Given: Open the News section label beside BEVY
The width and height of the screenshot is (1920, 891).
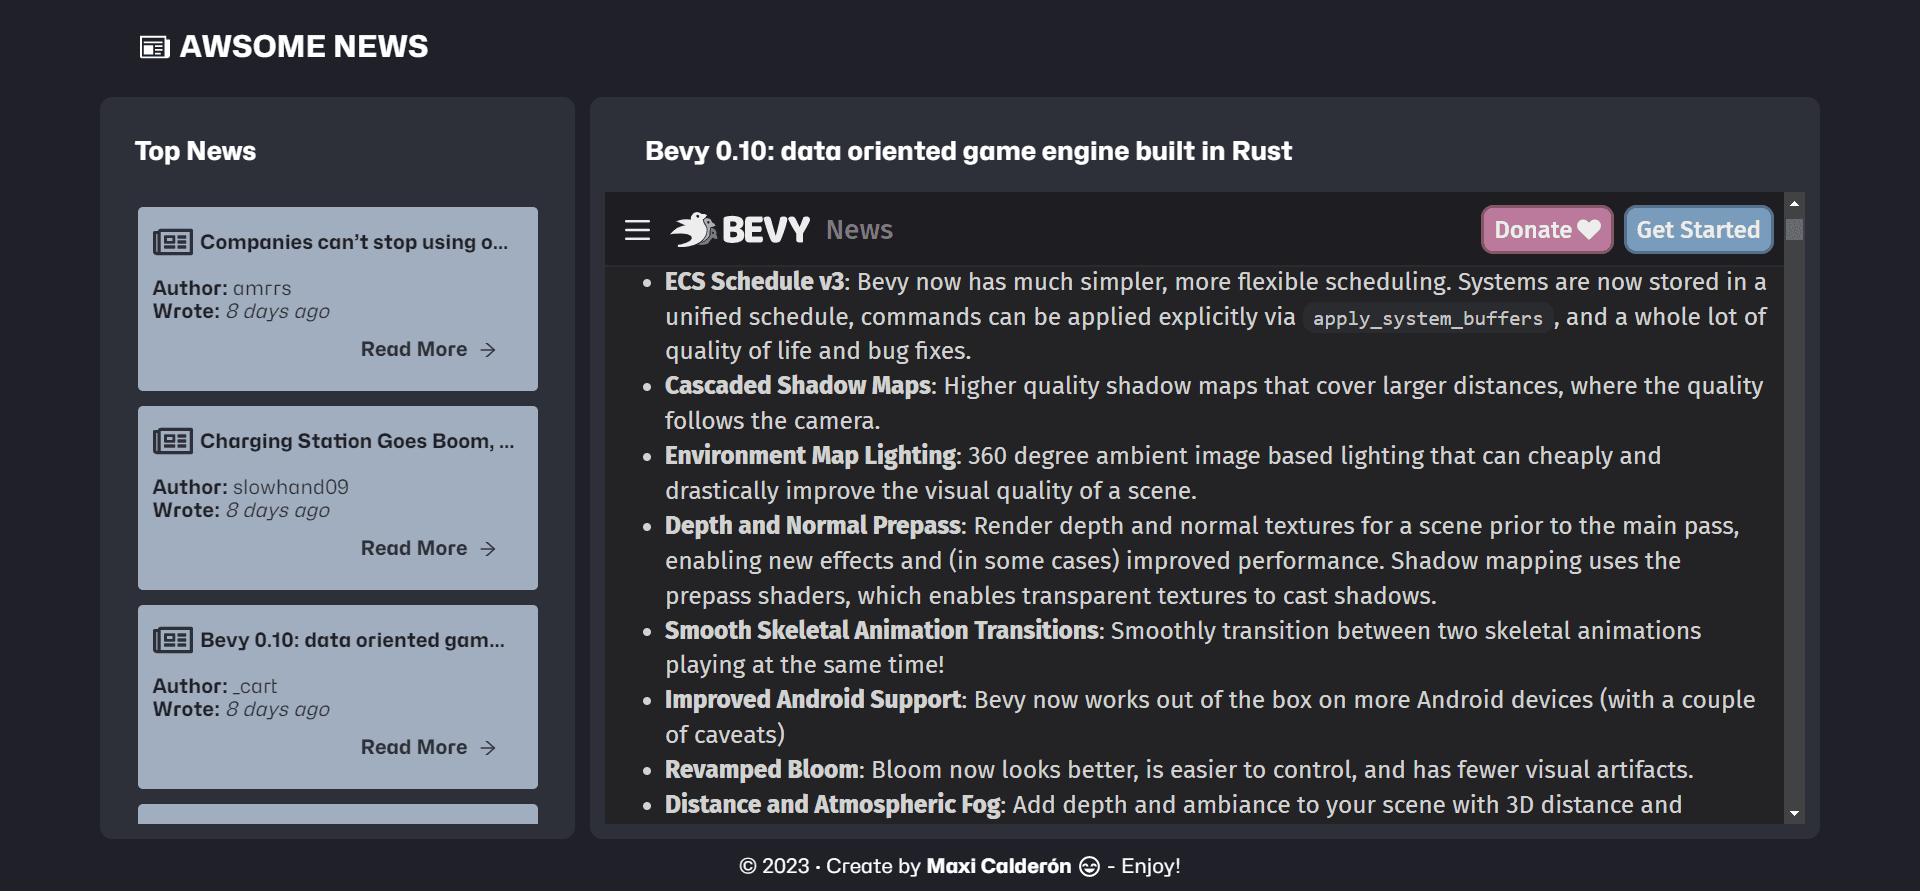Looking at the screenshot, I should 859,230.
